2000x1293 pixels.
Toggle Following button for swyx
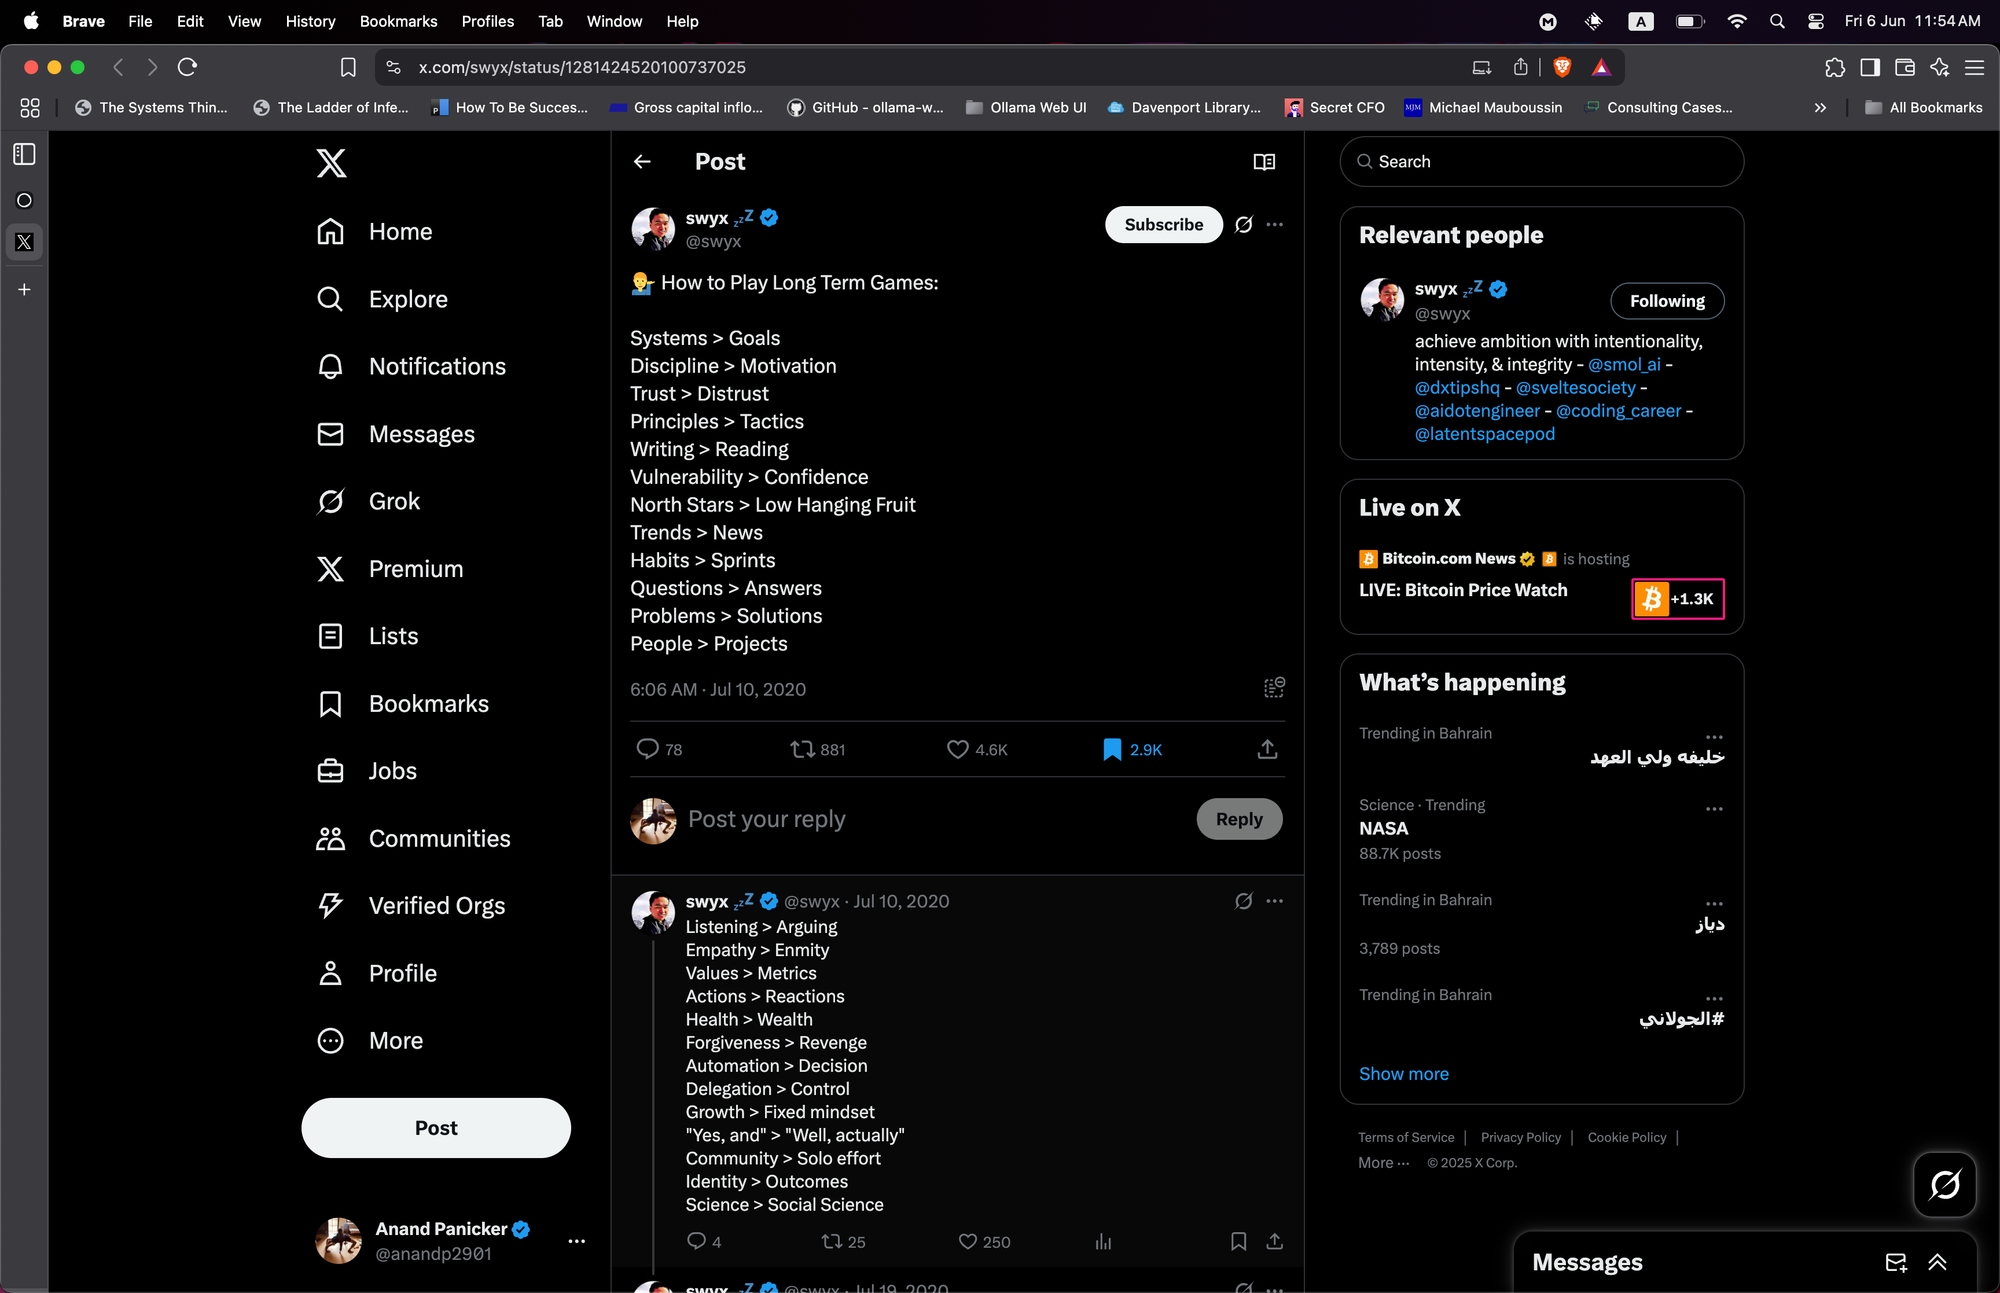click(x=1666, y=301)
